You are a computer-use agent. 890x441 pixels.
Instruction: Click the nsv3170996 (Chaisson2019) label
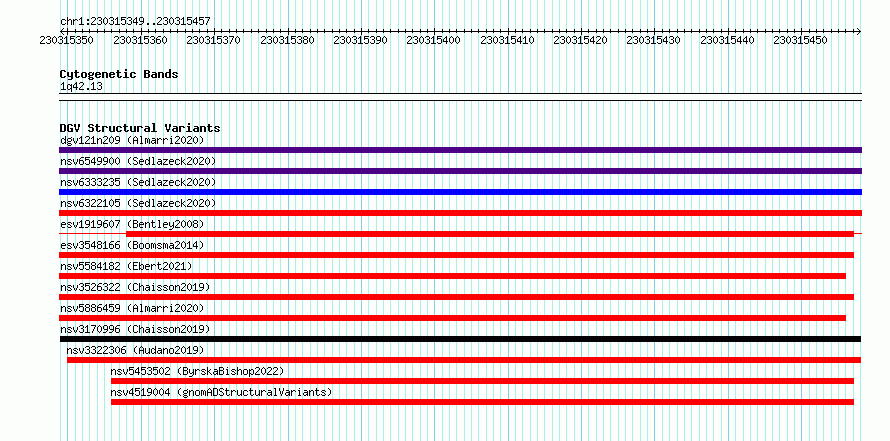point(135,329)
